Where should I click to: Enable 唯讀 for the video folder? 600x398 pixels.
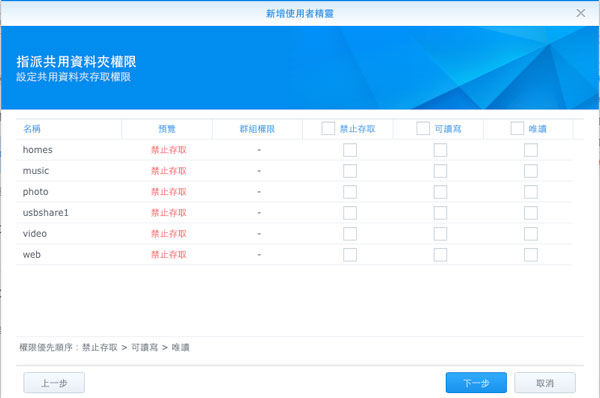tap(531, 234)
